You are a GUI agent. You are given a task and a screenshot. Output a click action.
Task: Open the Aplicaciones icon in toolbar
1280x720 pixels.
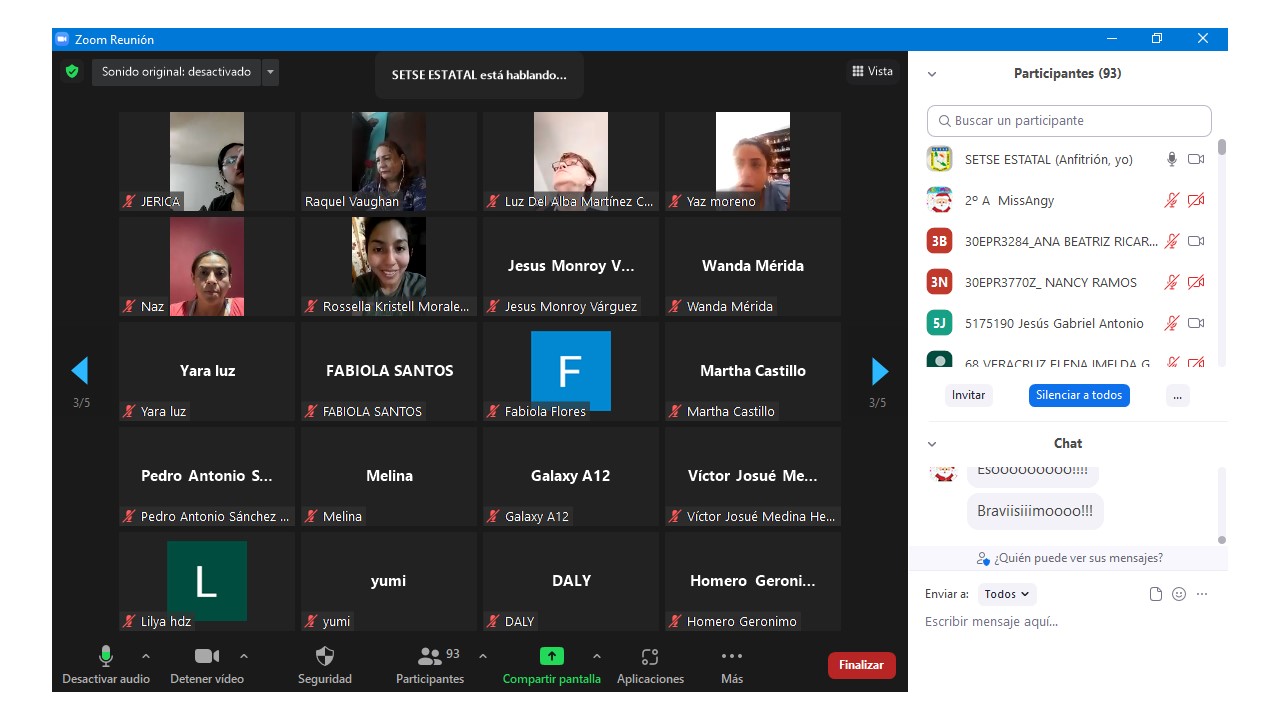650,657
